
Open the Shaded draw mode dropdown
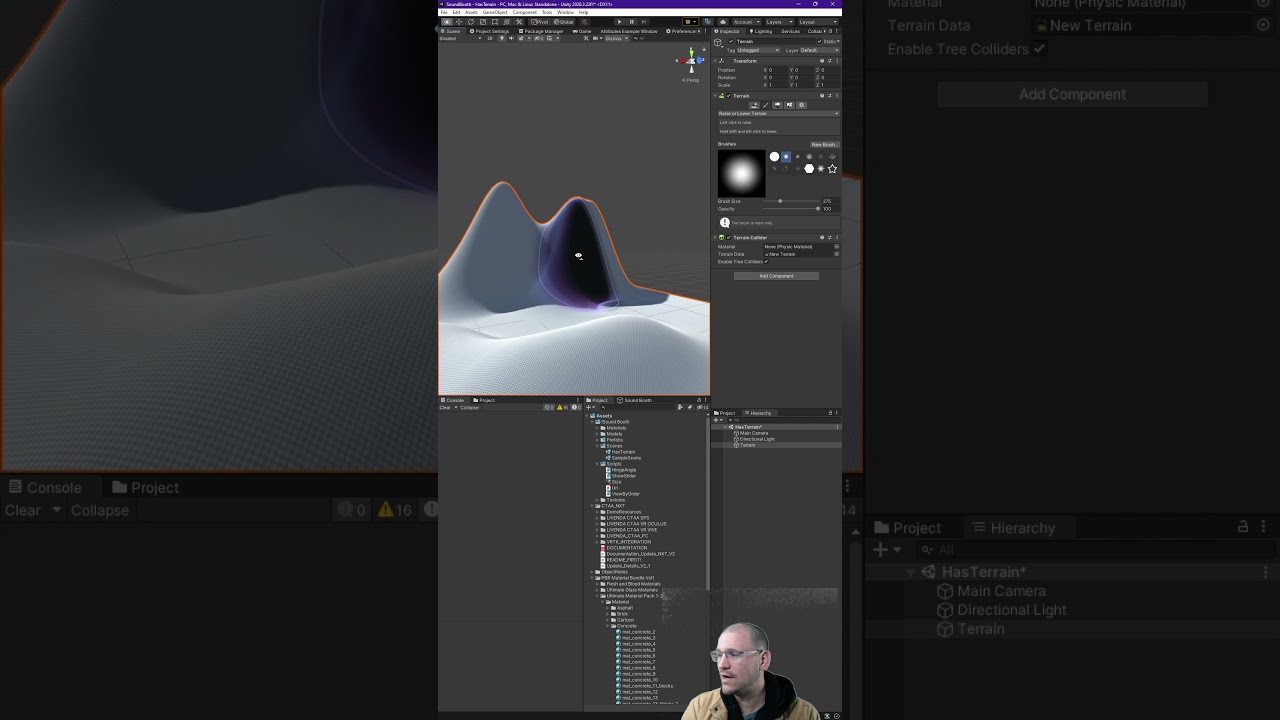point(460,38)
